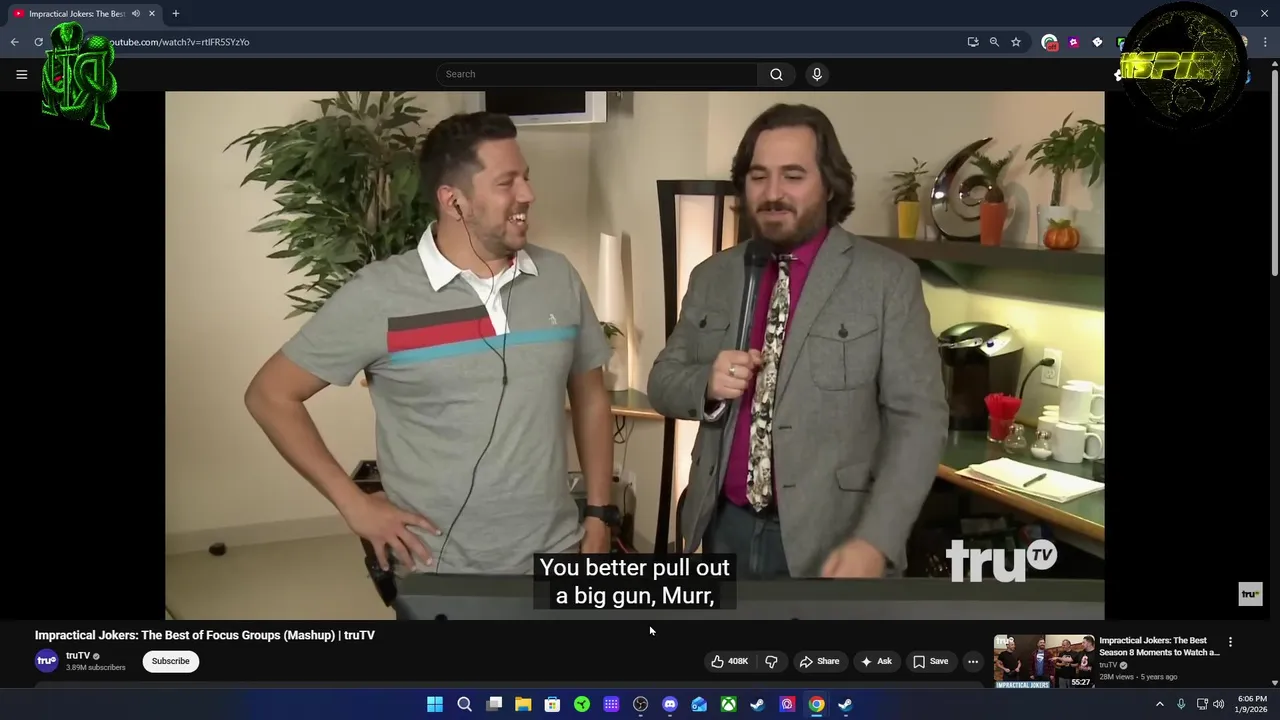Open the clock showing 6:06 PM
The image size is (1280, 720).
(x=1252, y=704)
